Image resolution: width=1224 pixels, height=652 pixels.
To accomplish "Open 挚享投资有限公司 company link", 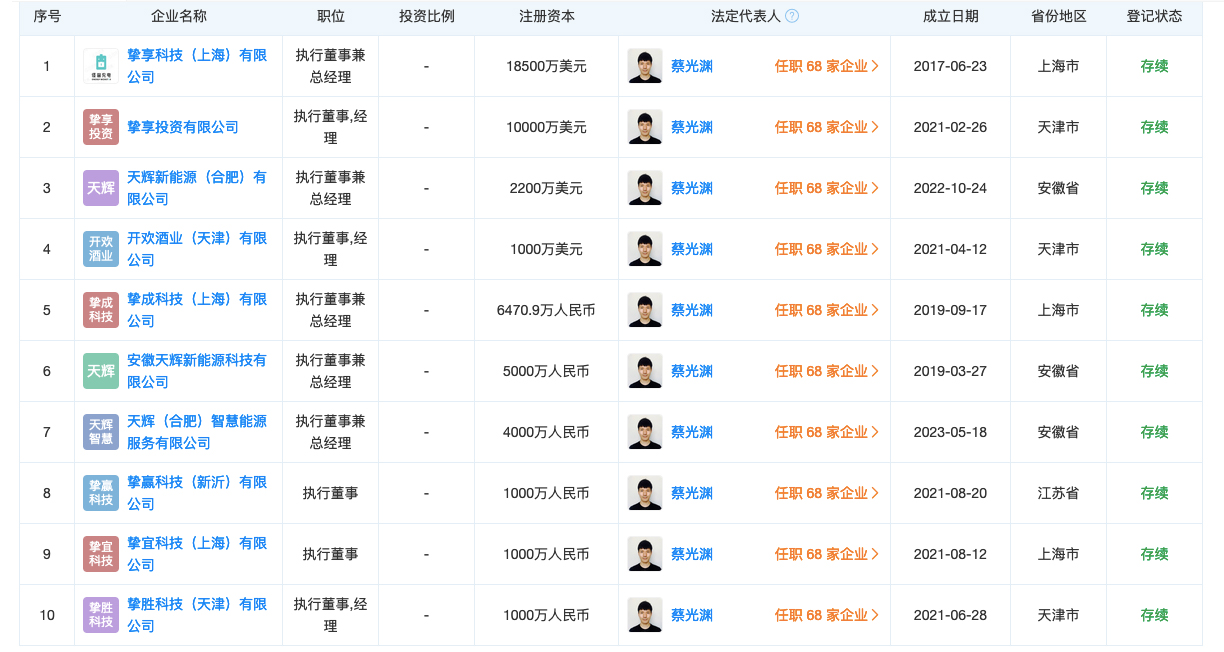I will [183, 127].
